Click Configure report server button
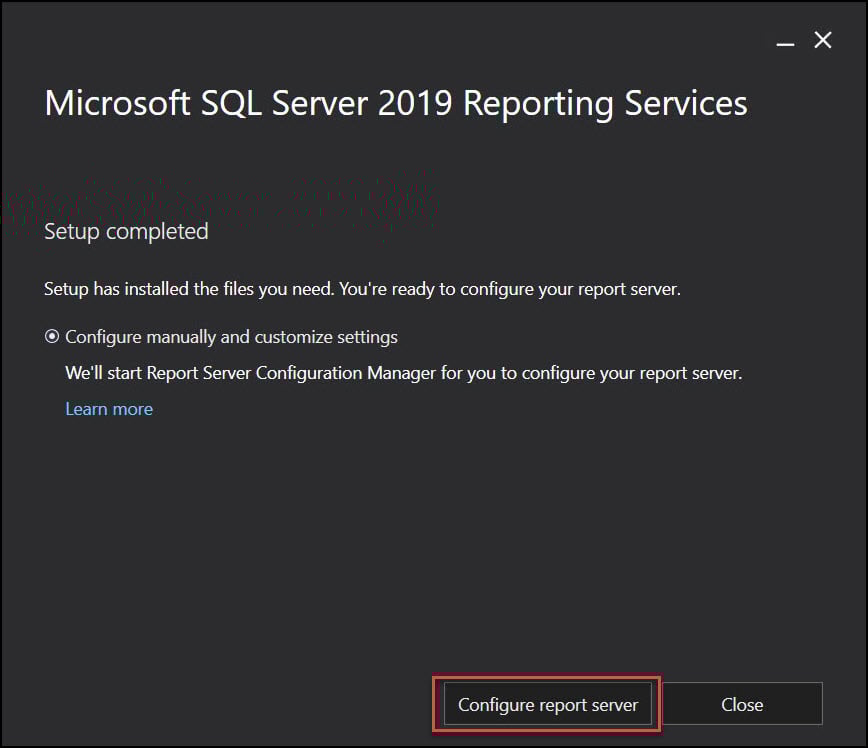 click(x=547, y=704)
